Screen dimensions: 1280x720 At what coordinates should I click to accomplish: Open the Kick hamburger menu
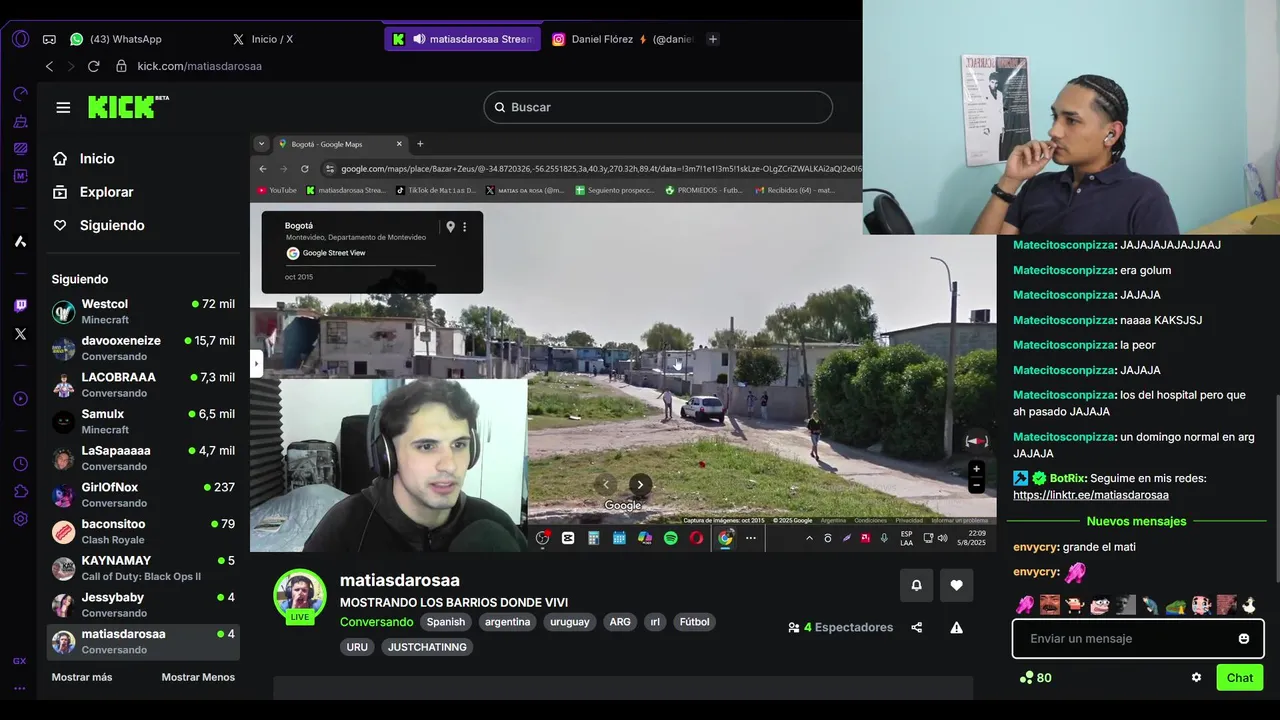click(63, 107)
